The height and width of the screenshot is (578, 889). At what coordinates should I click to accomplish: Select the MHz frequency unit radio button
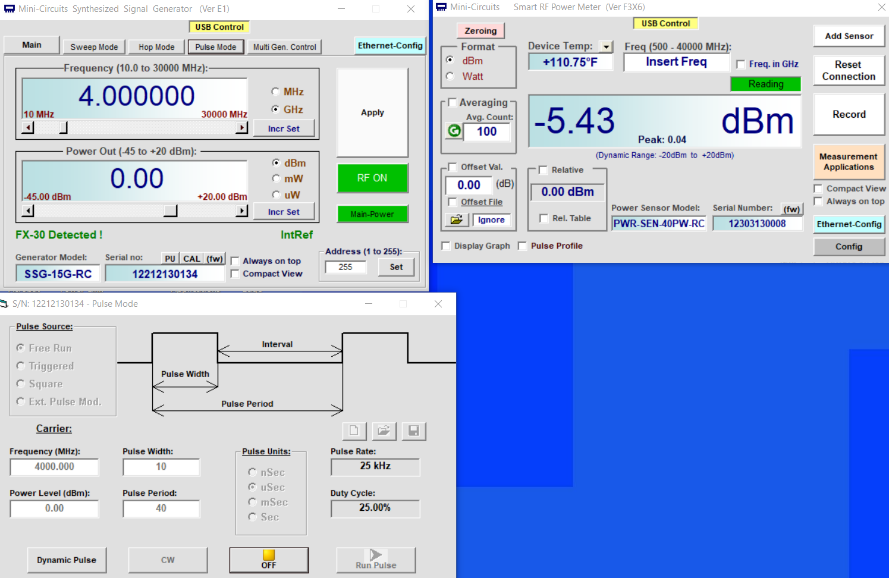point(276,91)
